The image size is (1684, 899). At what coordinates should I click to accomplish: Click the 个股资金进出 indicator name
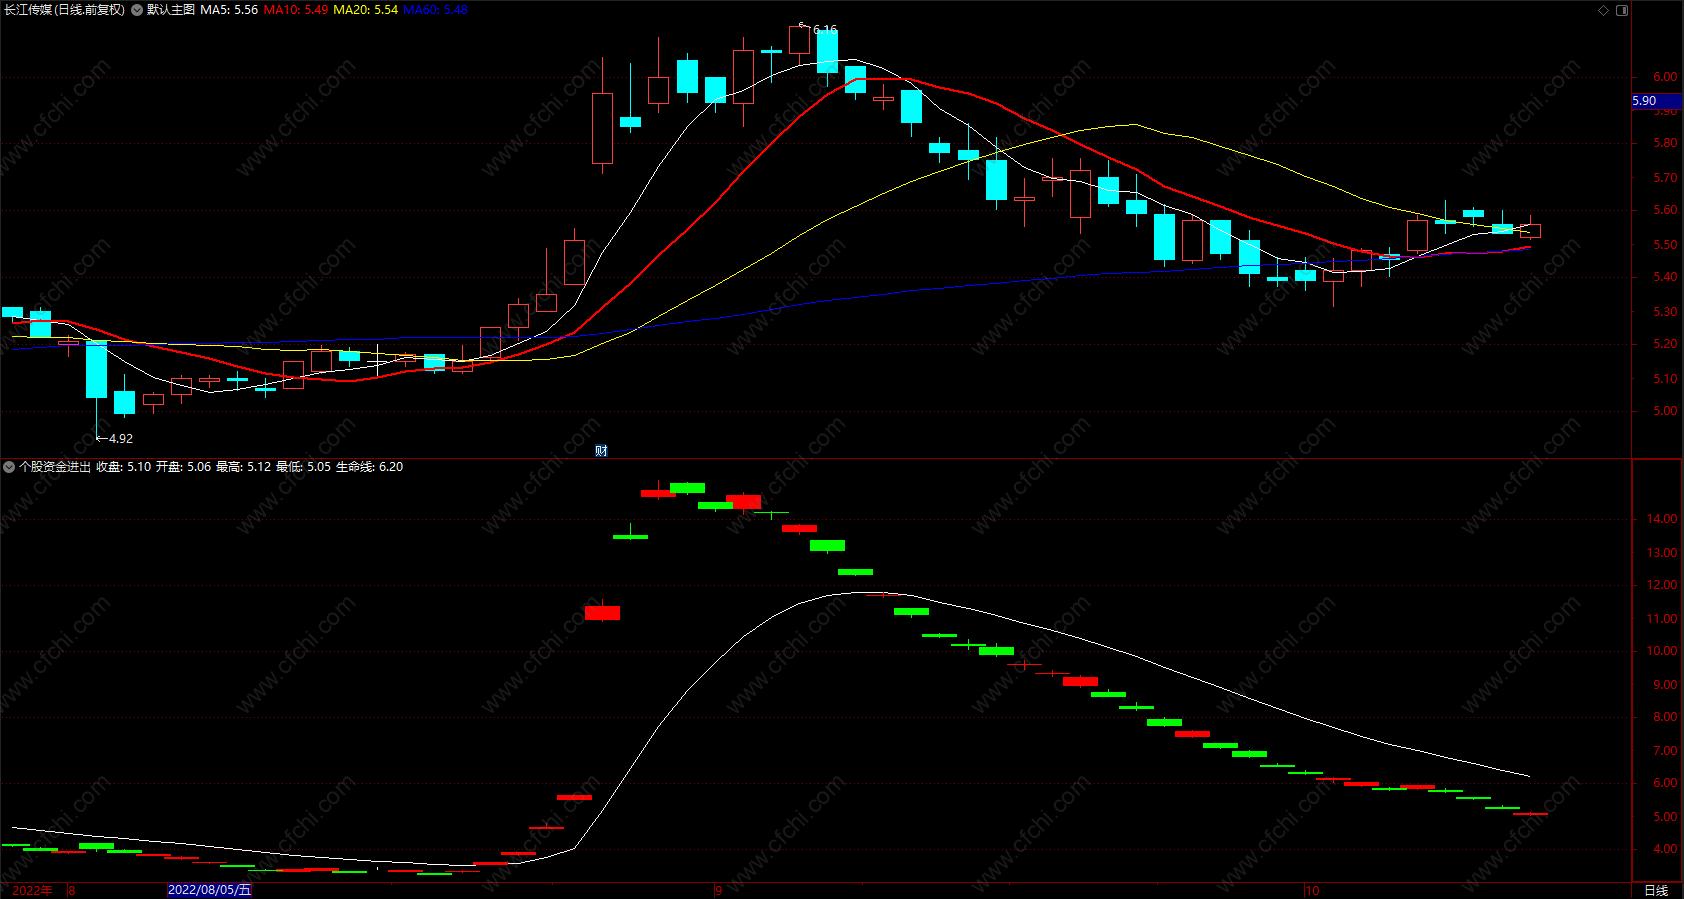[55, 467]
